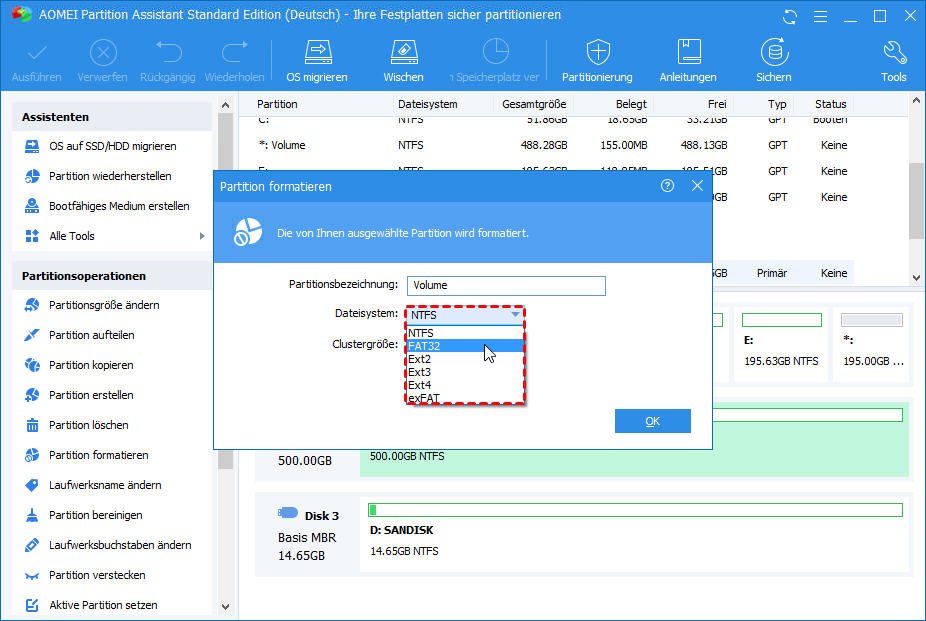The height and width of the screenshot is (621, 926).
Task: Click help icon in format dialog
Action: pyautogui.click(x=667, y=186)
